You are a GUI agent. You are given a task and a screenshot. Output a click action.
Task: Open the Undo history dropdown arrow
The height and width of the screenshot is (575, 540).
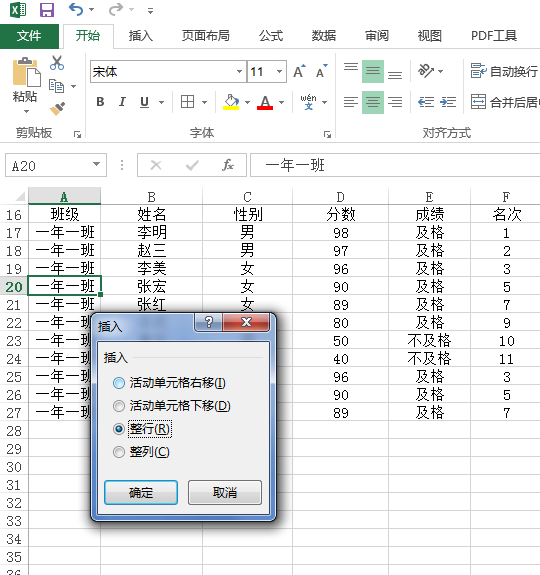tap(91, 10)
